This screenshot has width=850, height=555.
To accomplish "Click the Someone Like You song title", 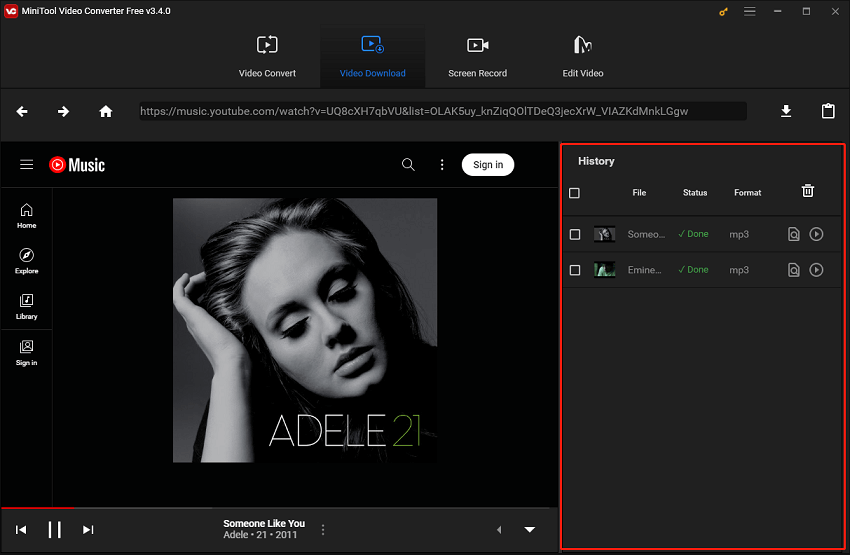I will click(x=264, y=524).
